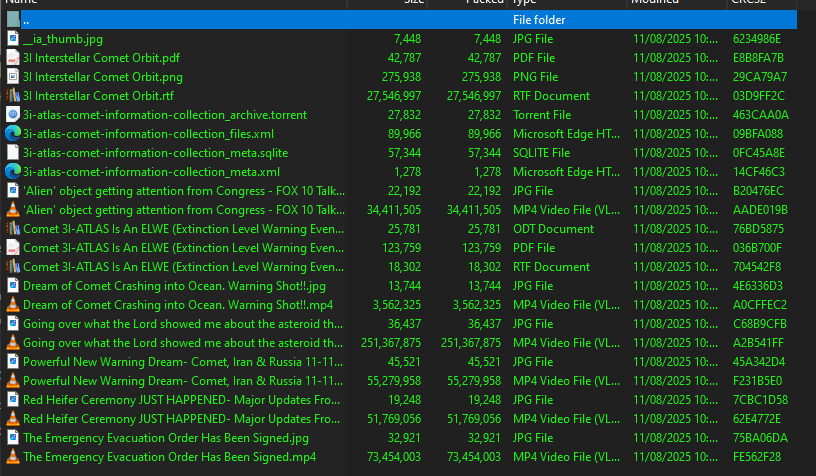Click the VLC cone icon for Red Heifer Ceremony
Image resolution: width=816 pixels, height=476 pixels.
13,419
